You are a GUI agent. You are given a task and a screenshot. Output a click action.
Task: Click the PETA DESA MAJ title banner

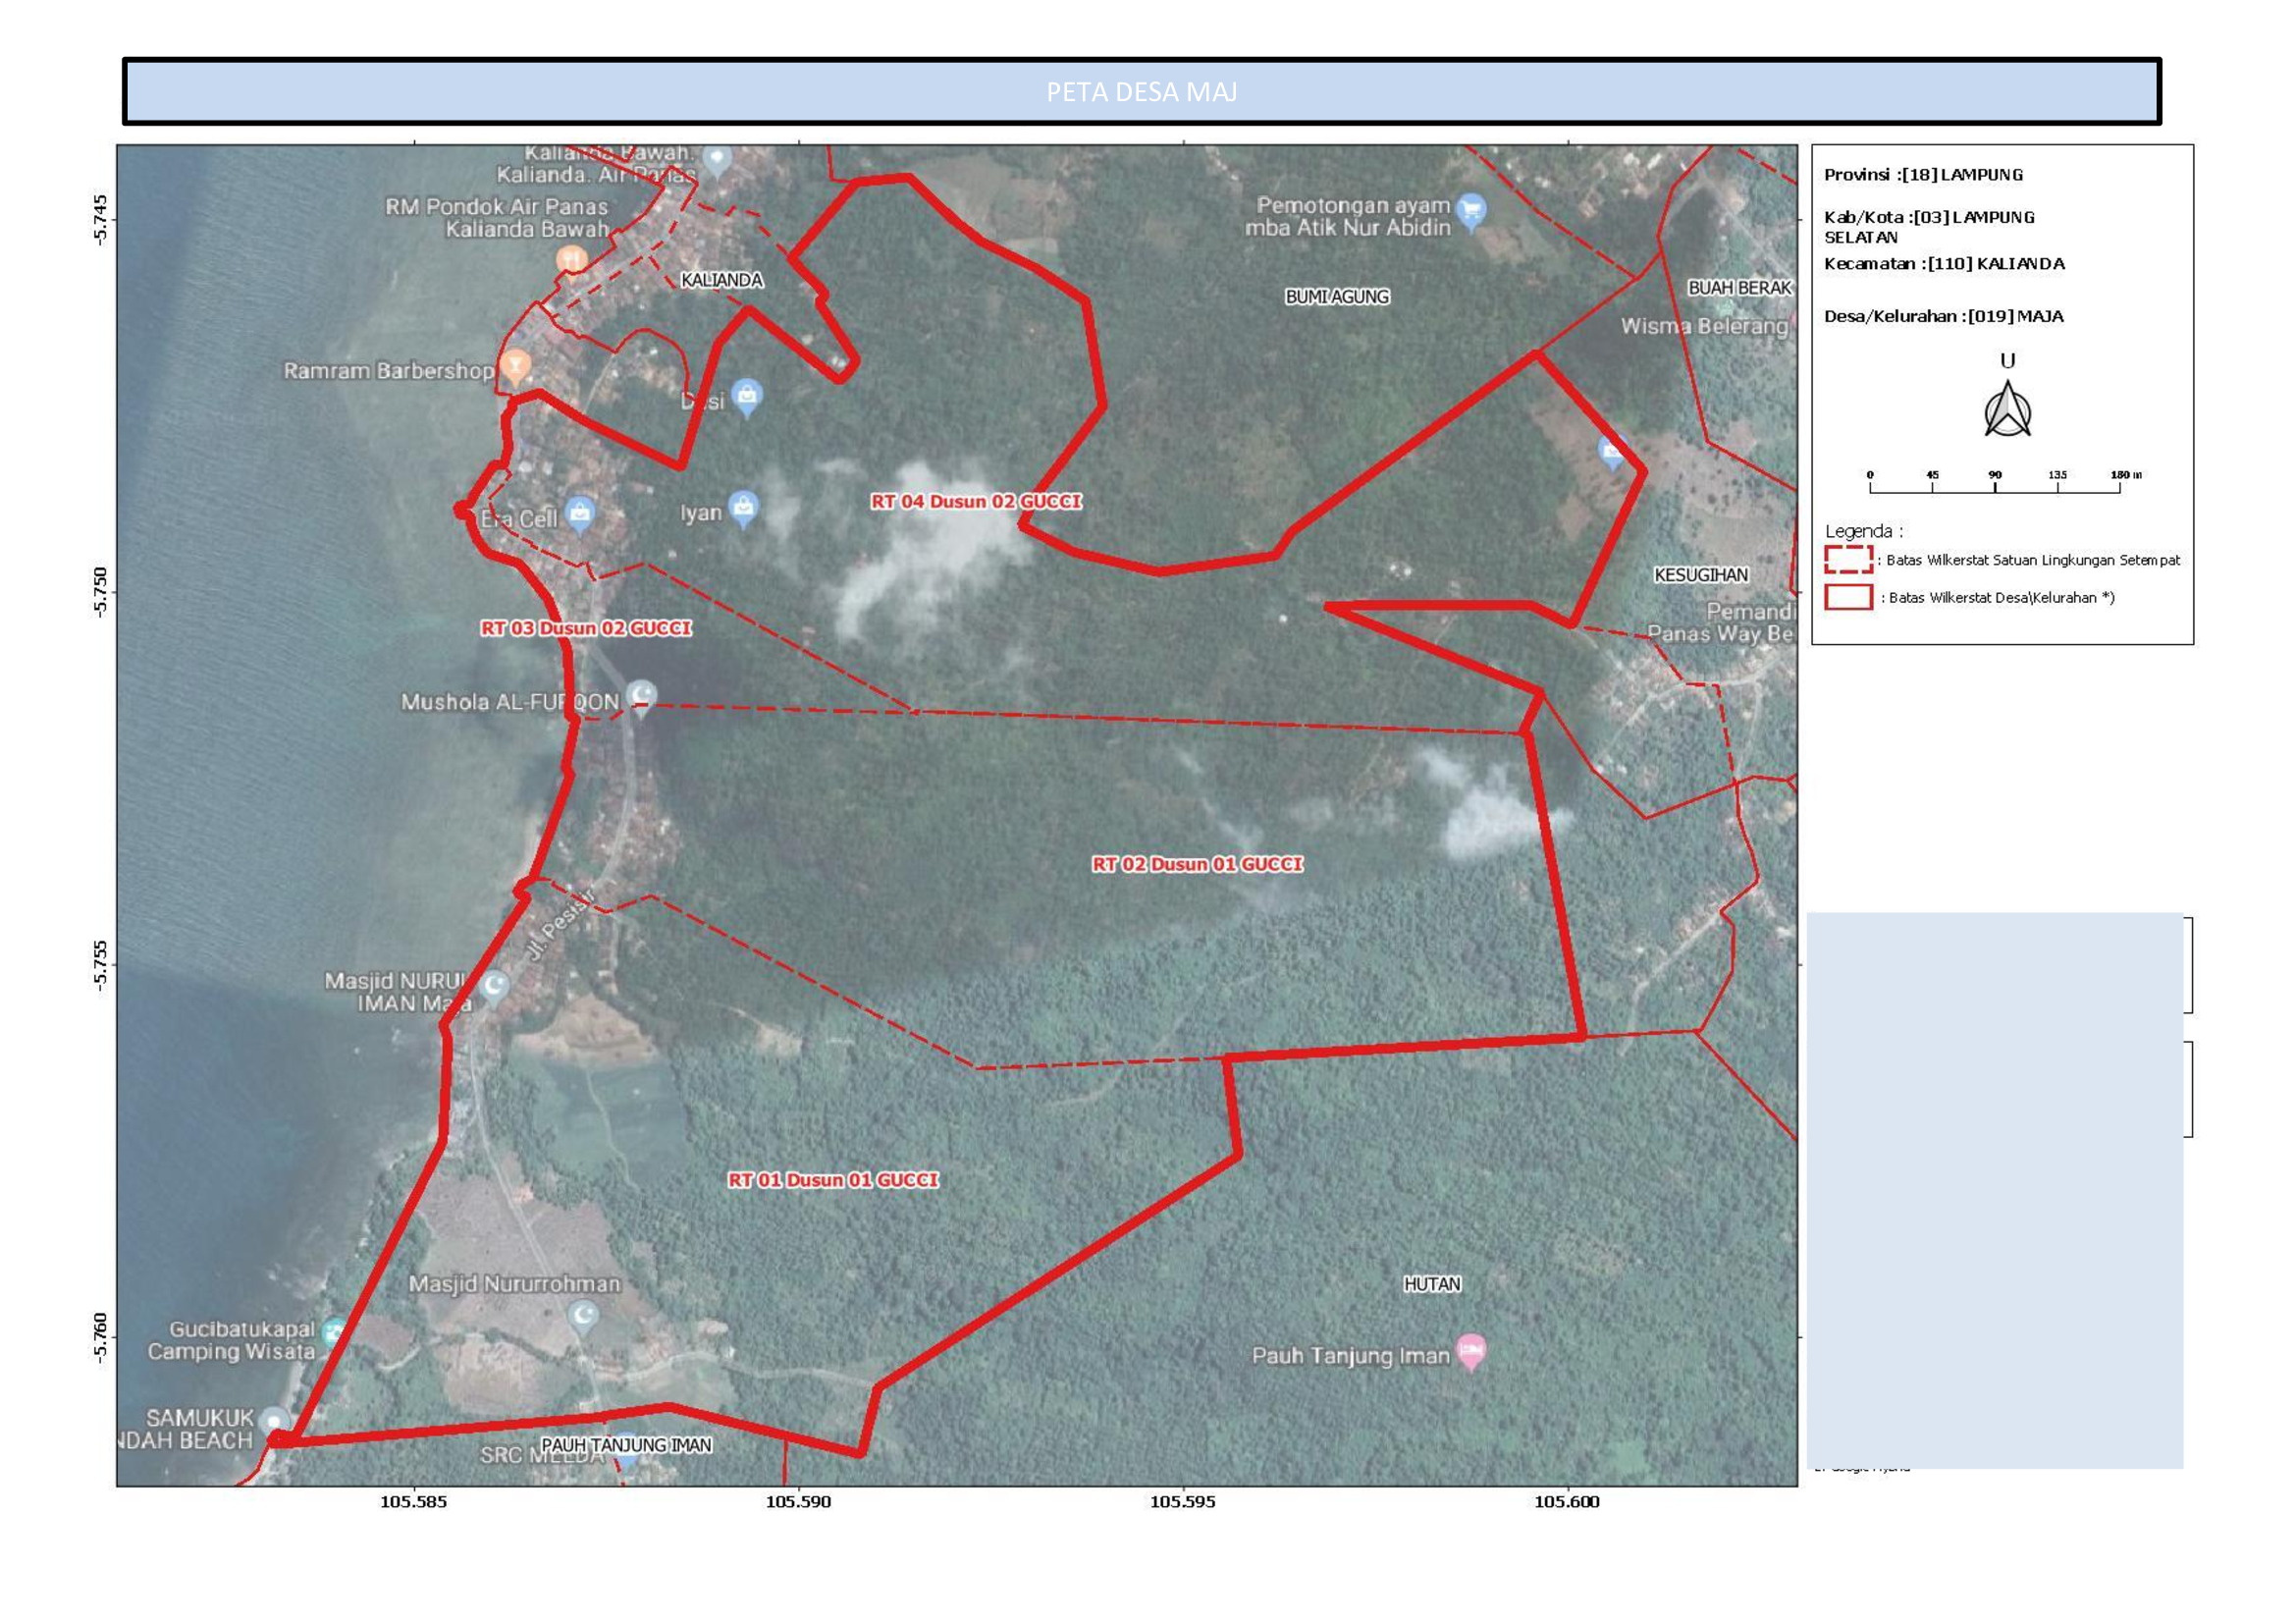[1141, 92]
